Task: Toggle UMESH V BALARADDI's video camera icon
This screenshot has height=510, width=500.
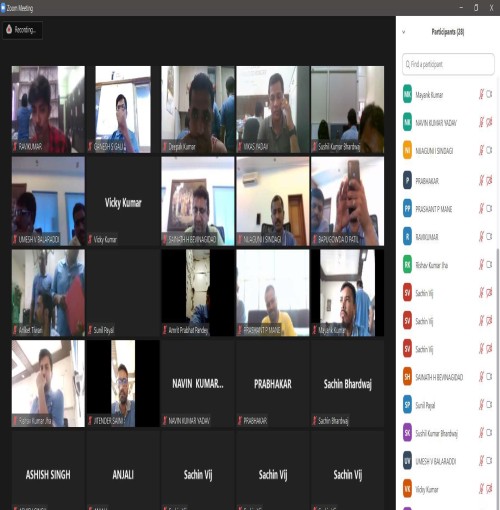Action: point(489,461)
